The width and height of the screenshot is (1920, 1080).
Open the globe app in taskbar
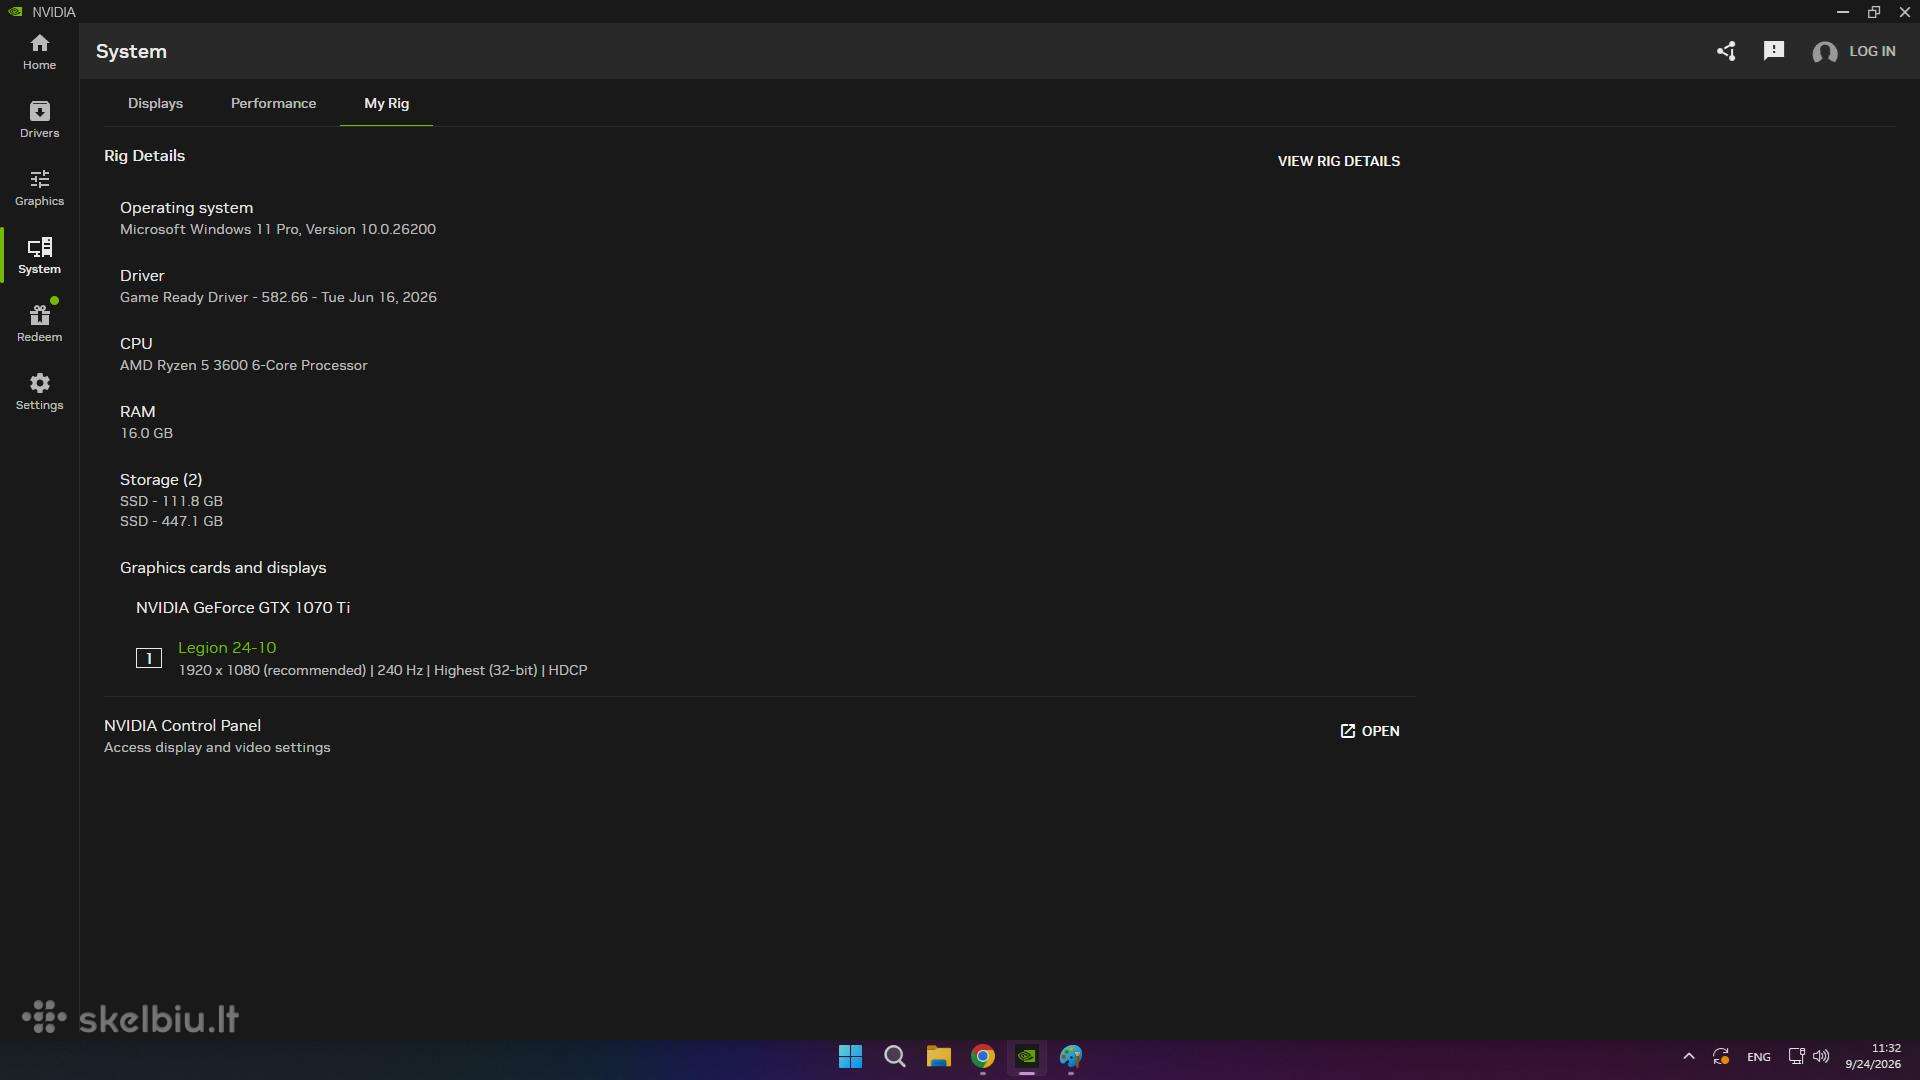coord(1071,1057)
